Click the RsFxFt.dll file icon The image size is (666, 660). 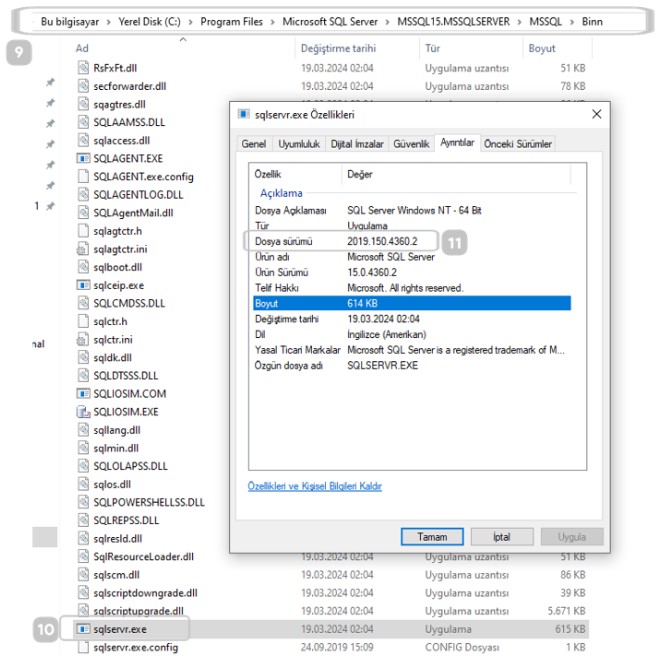pyautogui.click(x=84, y=68)
